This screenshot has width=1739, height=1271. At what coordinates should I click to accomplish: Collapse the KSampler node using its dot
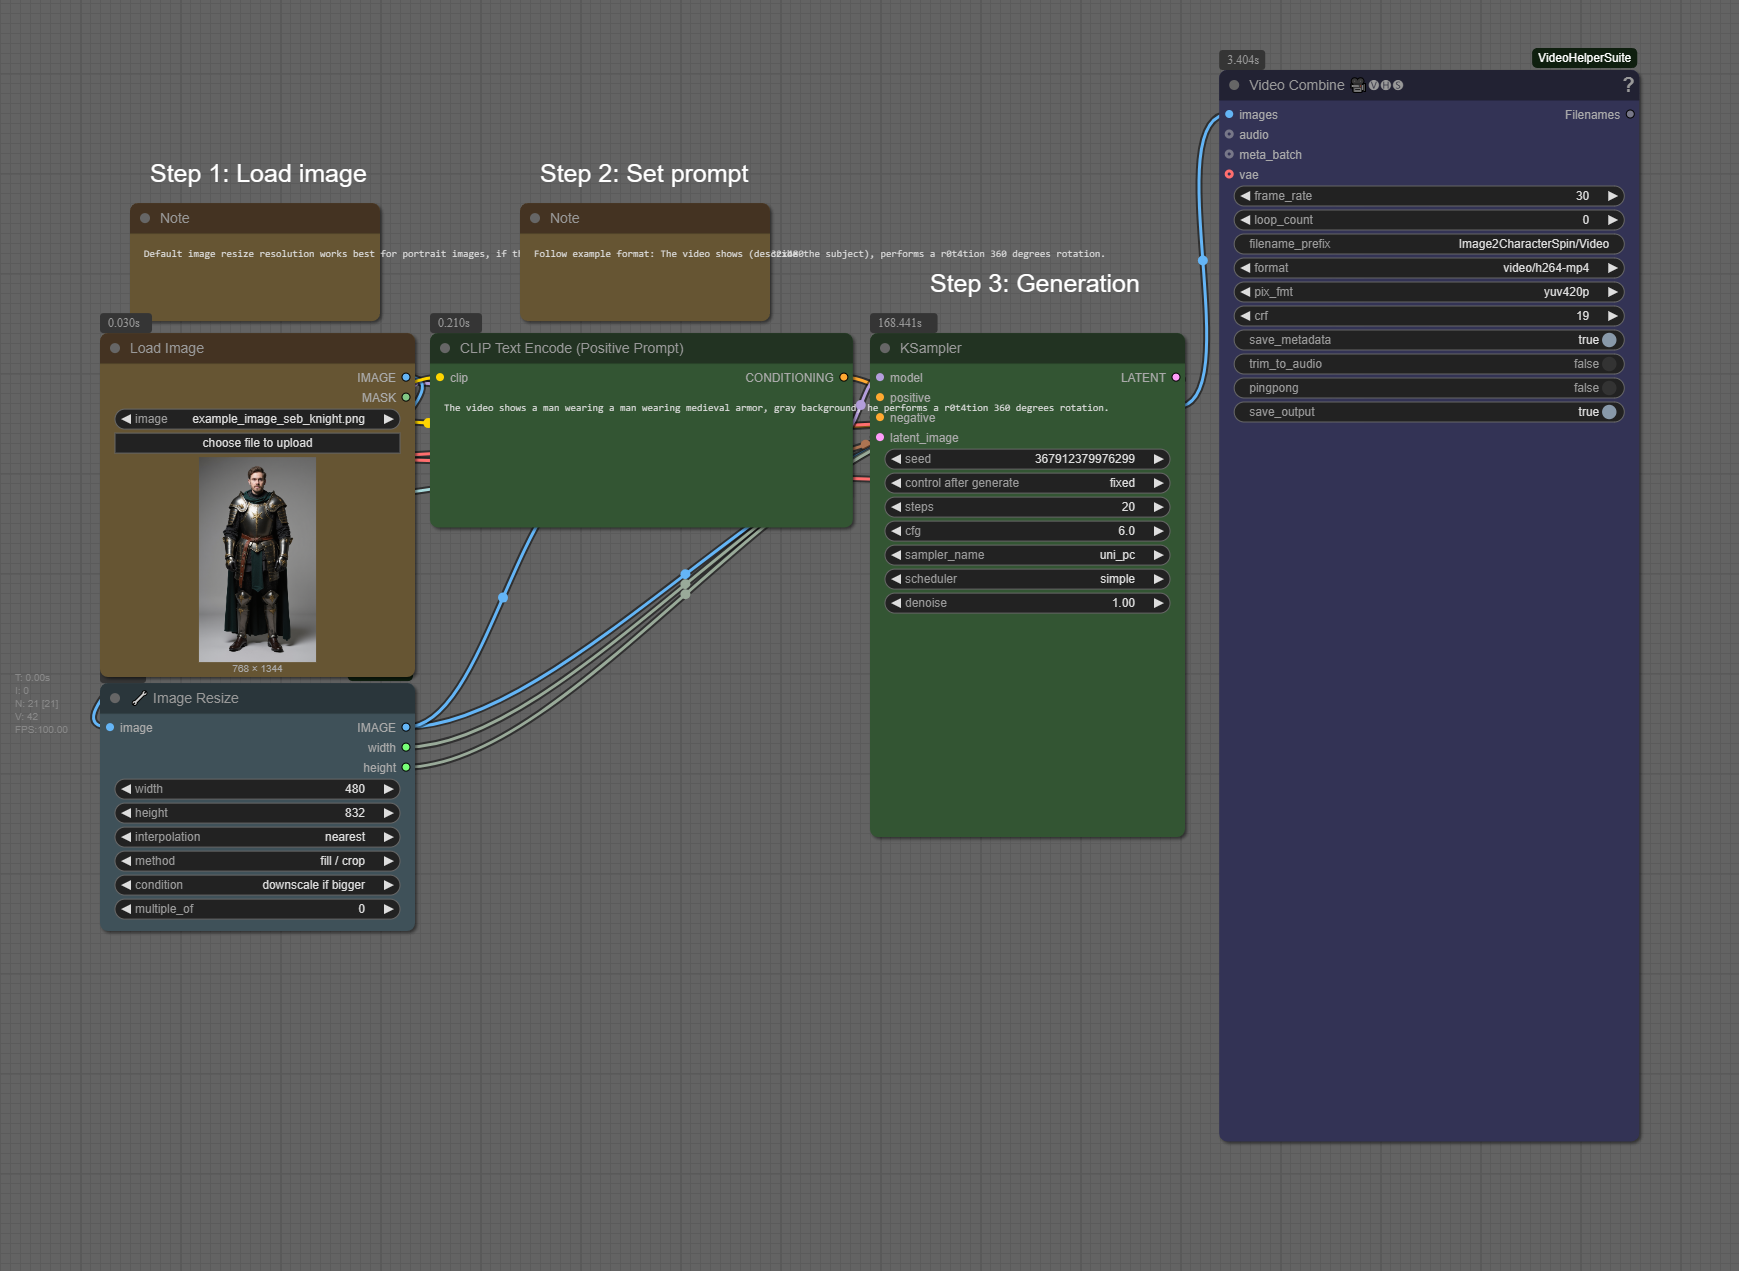(885, 348)
